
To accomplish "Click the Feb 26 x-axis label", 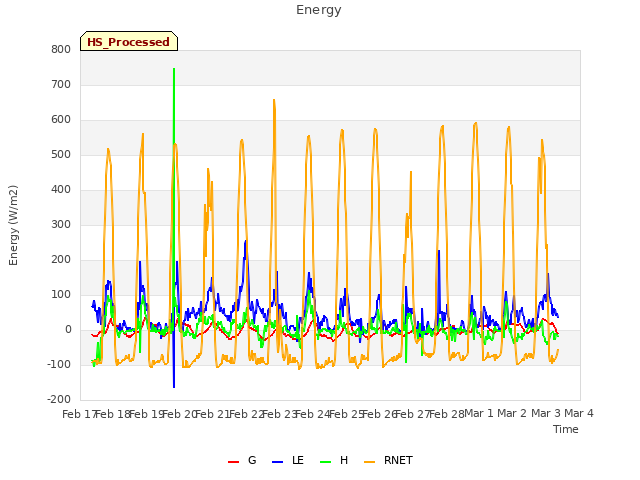I will [x=379, y=414].
